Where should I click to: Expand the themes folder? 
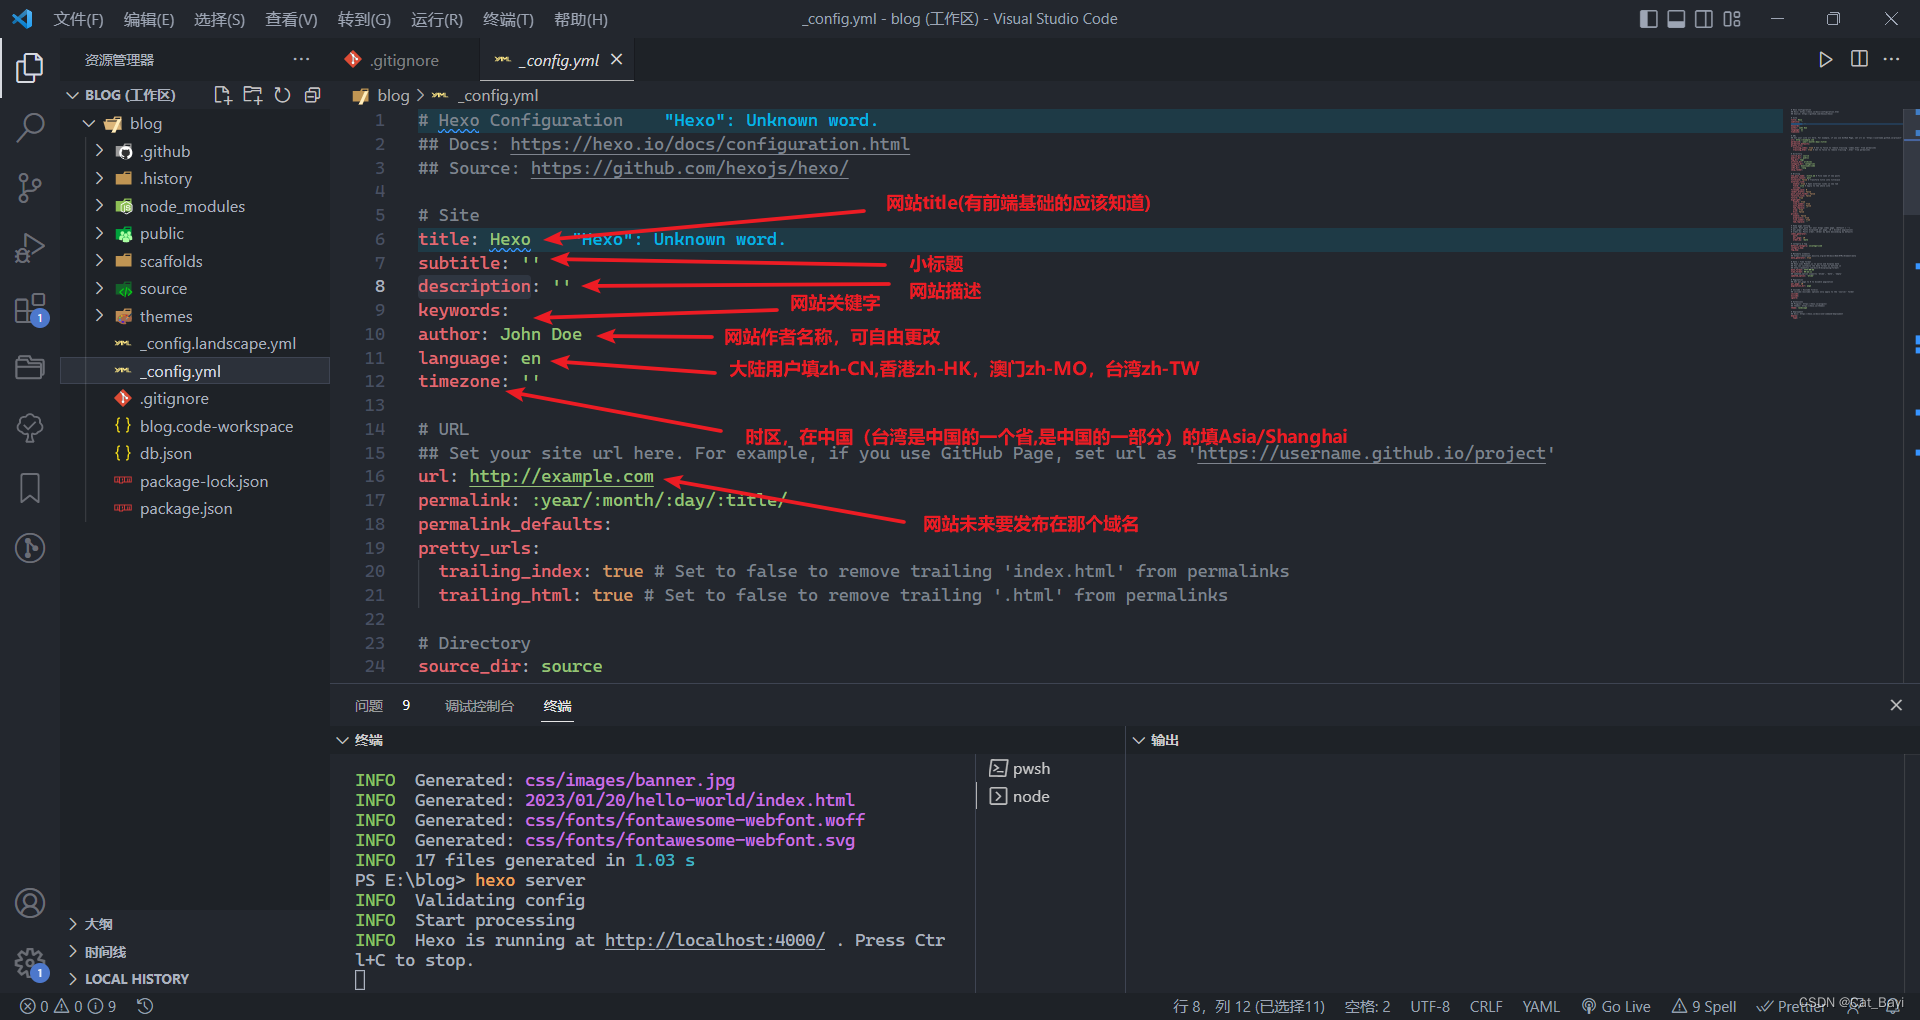pyautogui.click(x=194, y=316)
